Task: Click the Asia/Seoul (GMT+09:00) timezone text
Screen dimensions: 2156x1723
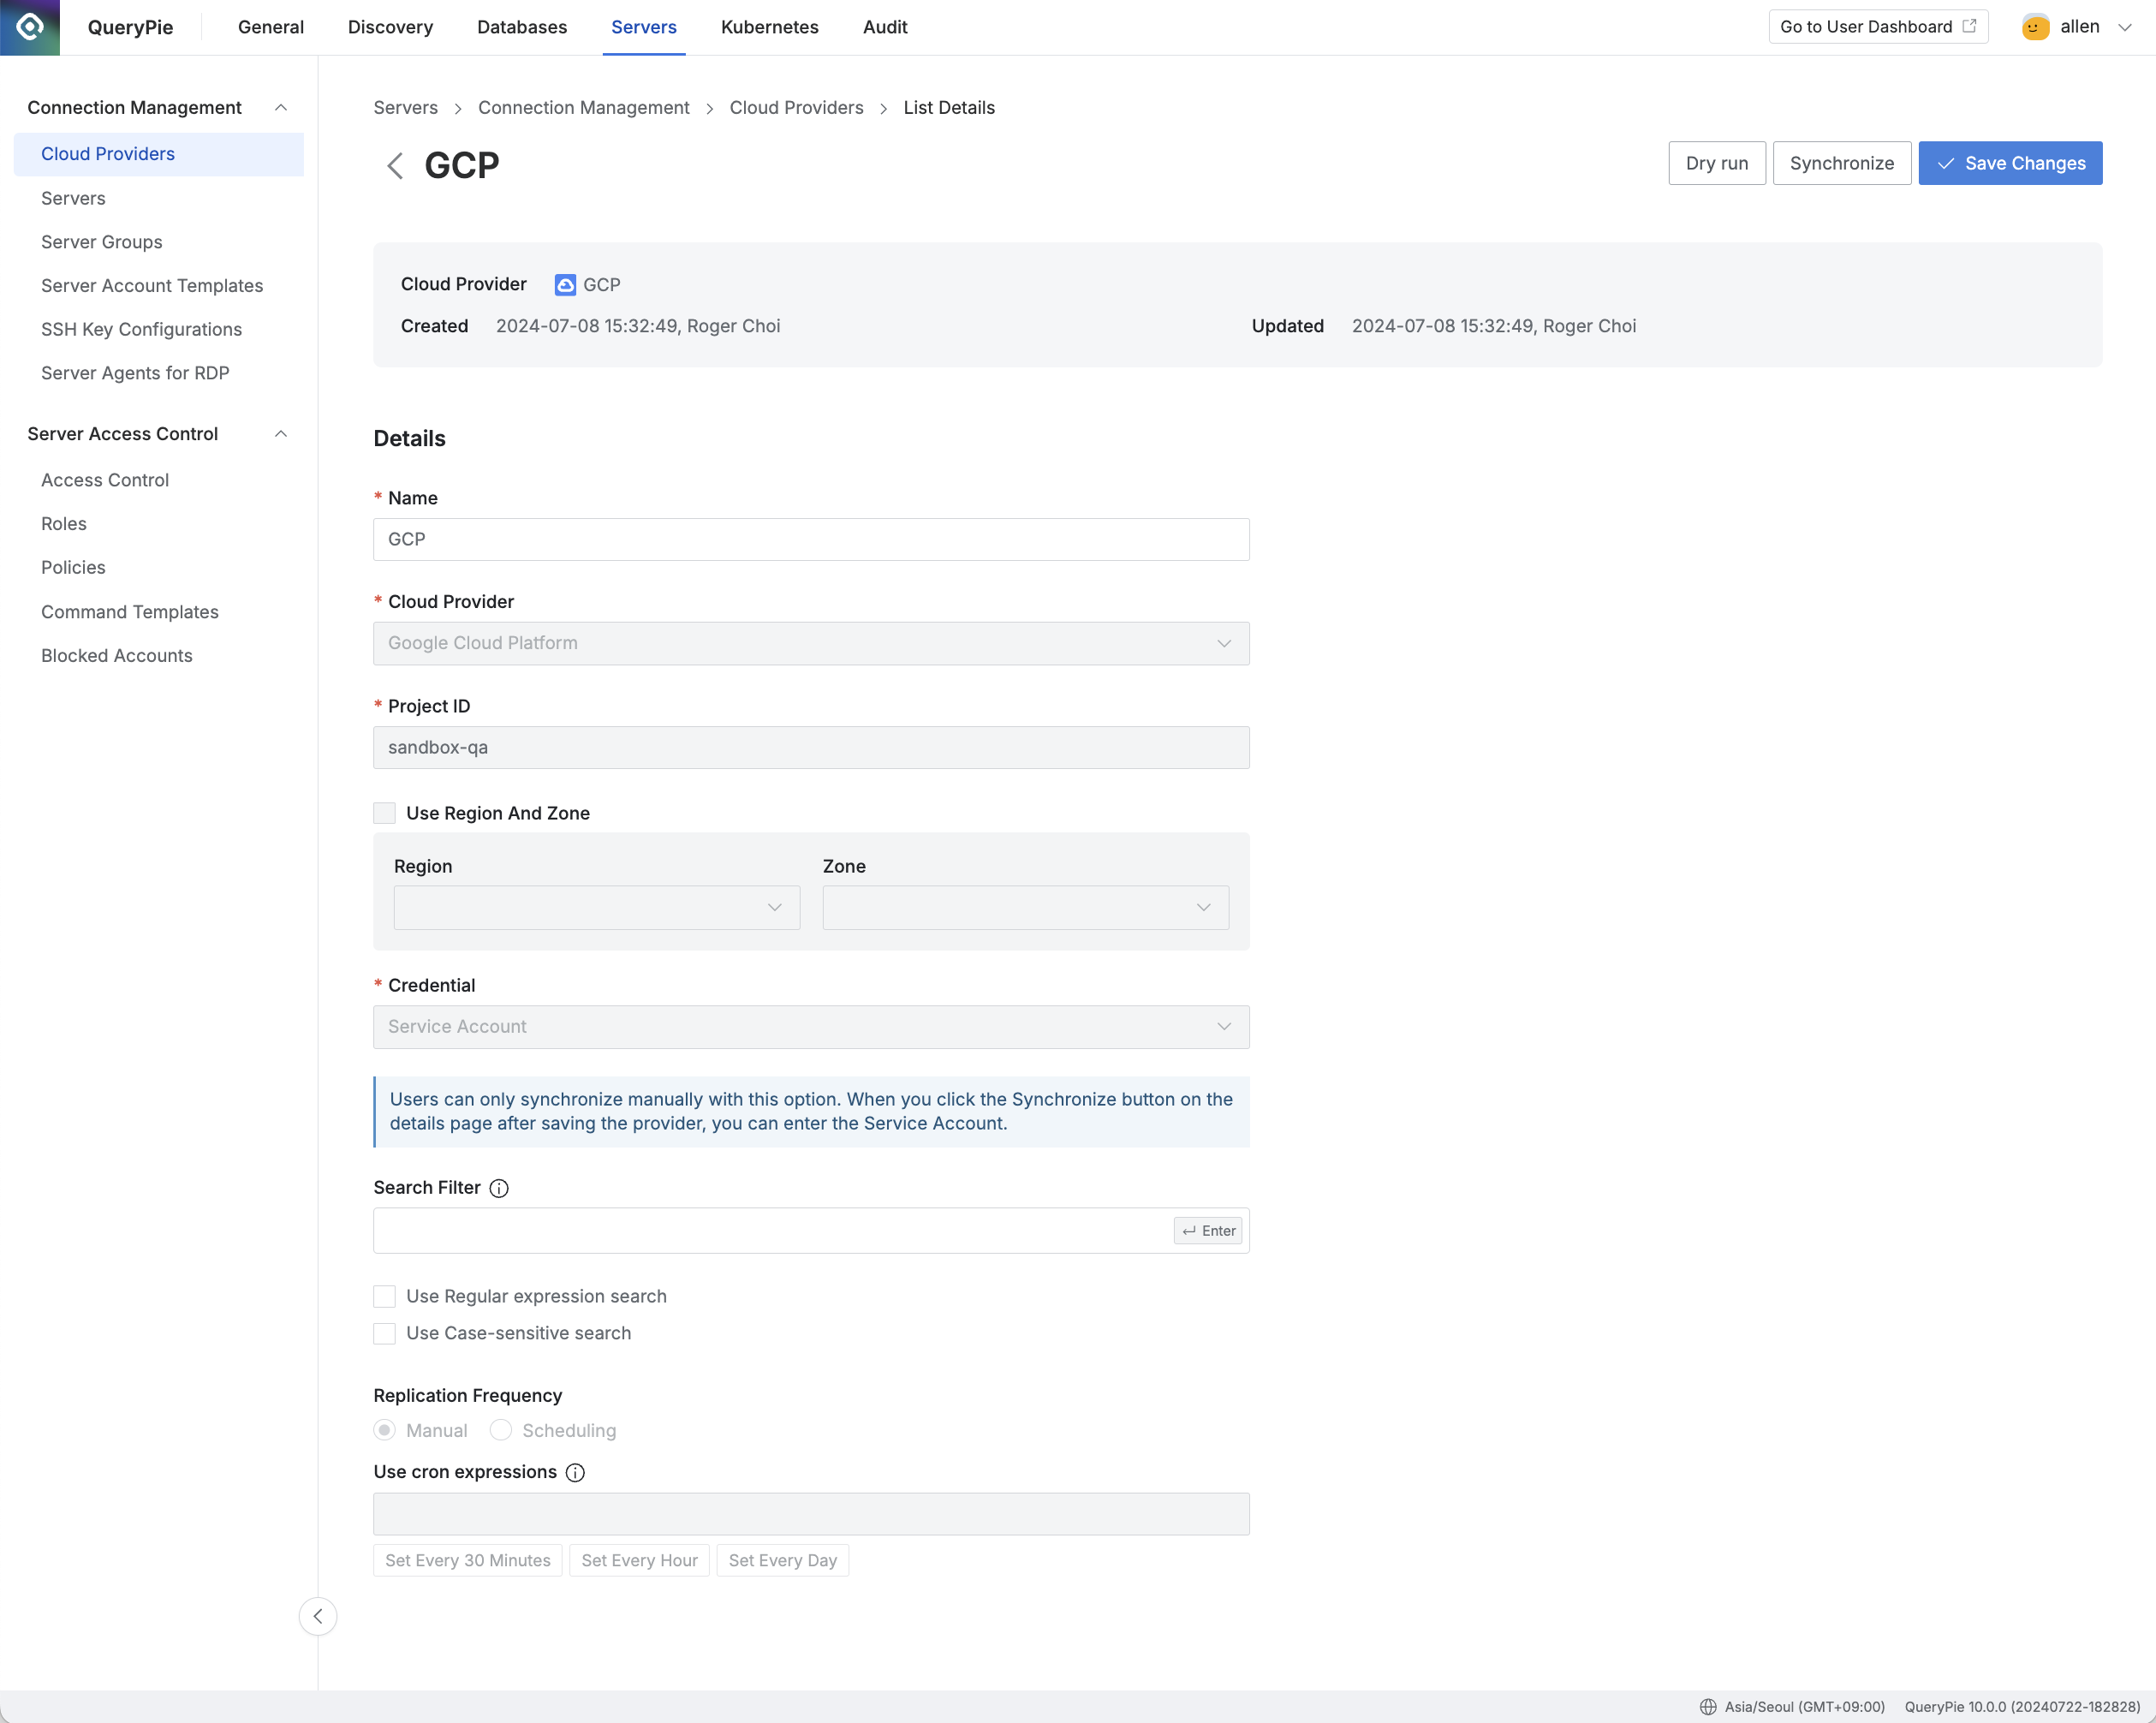Action: pos(1804,1707)
